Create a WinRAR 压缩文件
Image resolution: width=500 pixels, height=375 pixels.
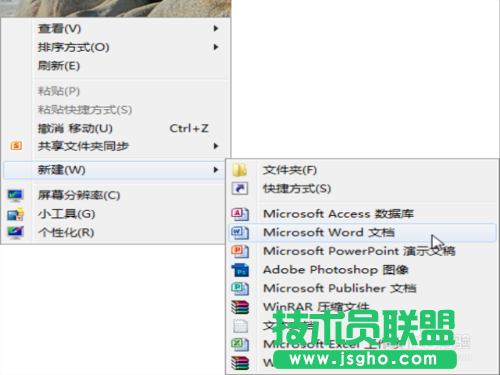(362, 307)
